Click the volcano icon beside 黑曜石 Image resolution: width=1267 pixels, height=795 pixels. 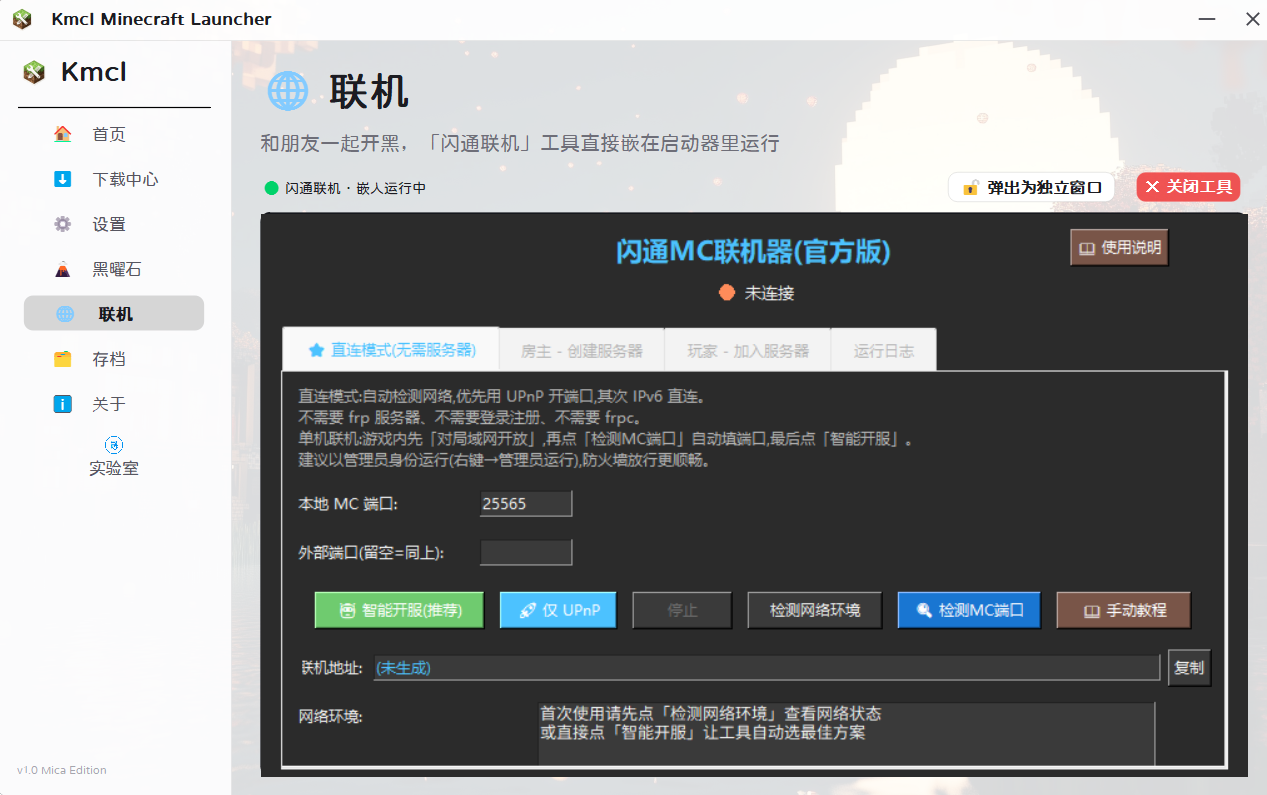[62, 269]
